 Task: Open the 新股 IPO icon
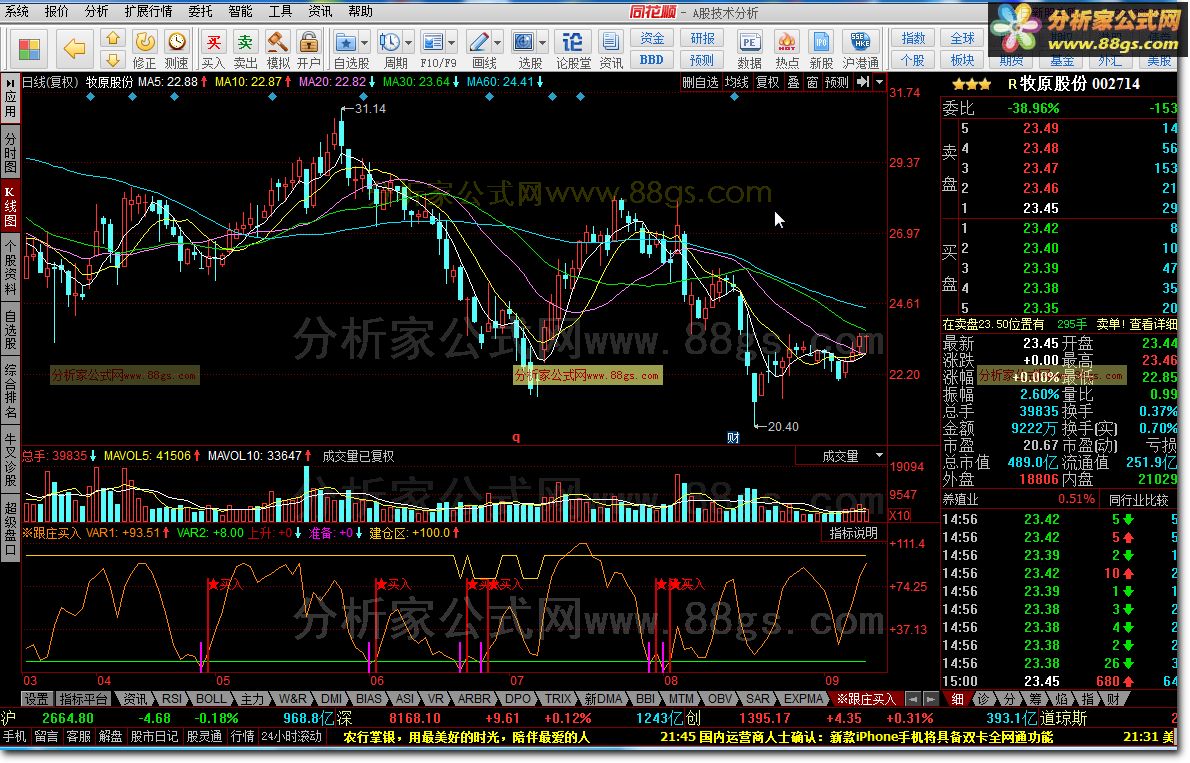(x=821, y=50)
